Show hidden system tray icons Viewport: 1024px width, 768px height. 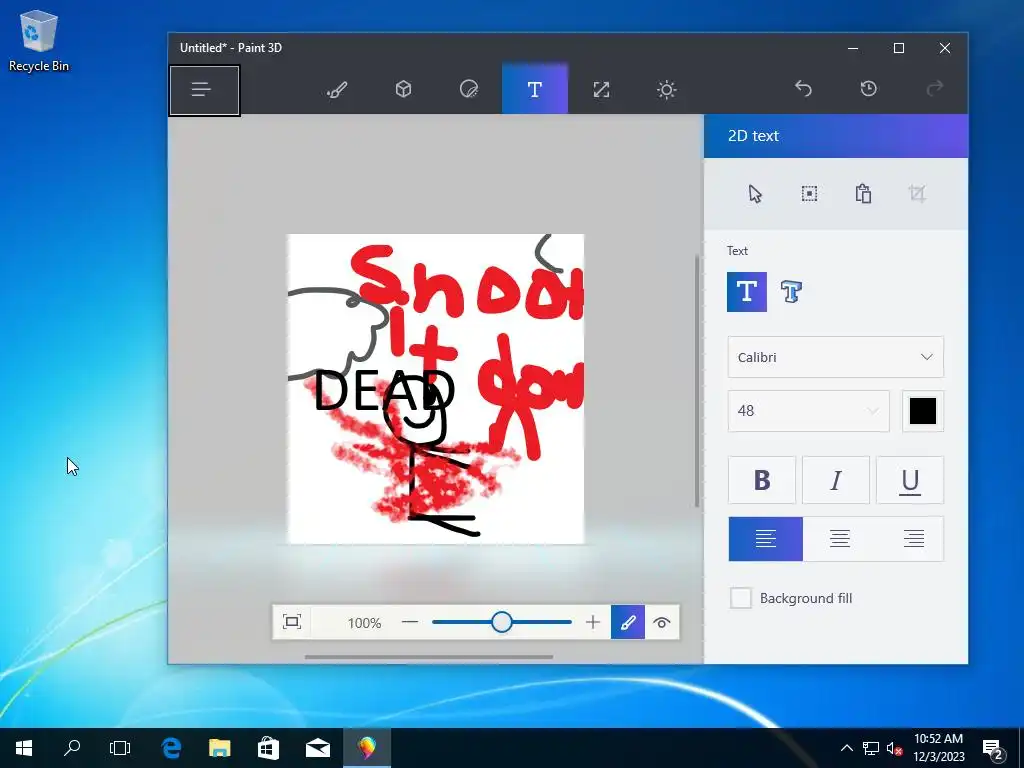pyautogui.click(x=846, y=748)
